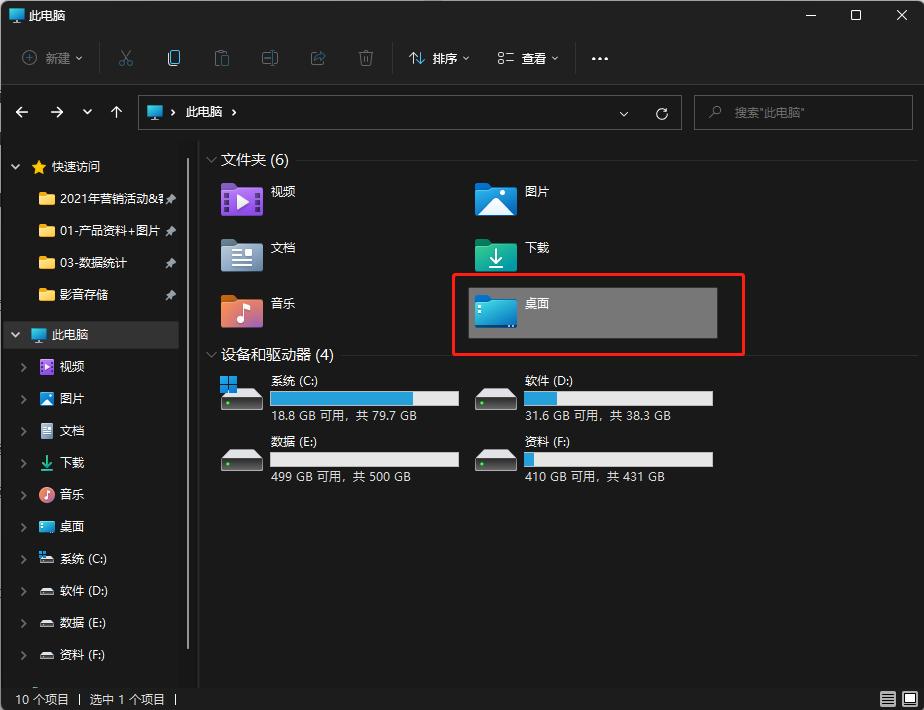Rename the selected item

point(269,58)
